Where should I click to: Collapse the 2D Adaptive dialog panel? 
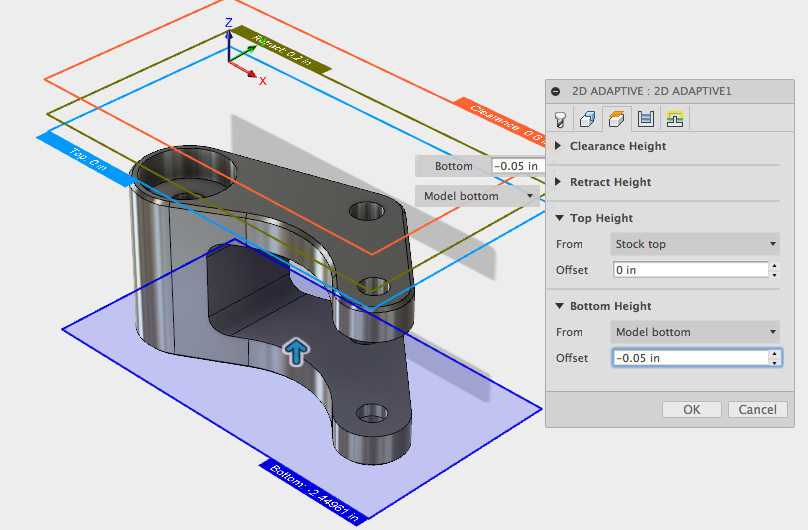point(556,90)
